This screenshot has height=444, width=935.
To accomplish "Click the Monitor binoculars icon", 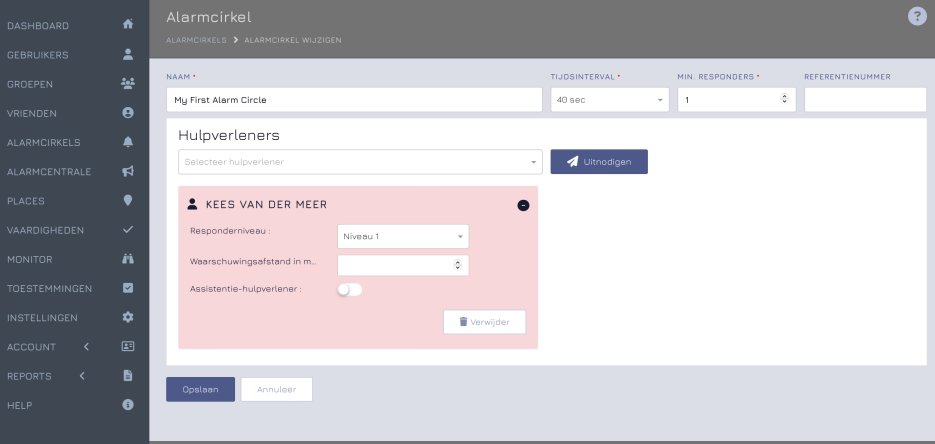I will (x=127, y=259).
